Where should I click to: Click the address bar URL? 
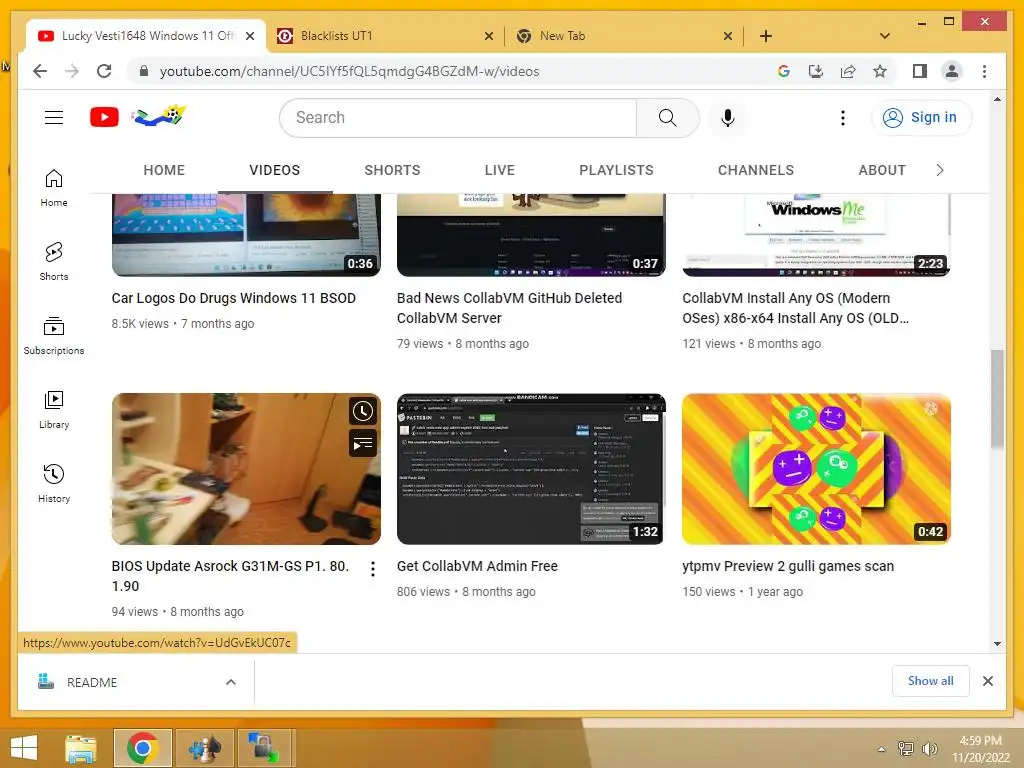[x=349, y=71]
